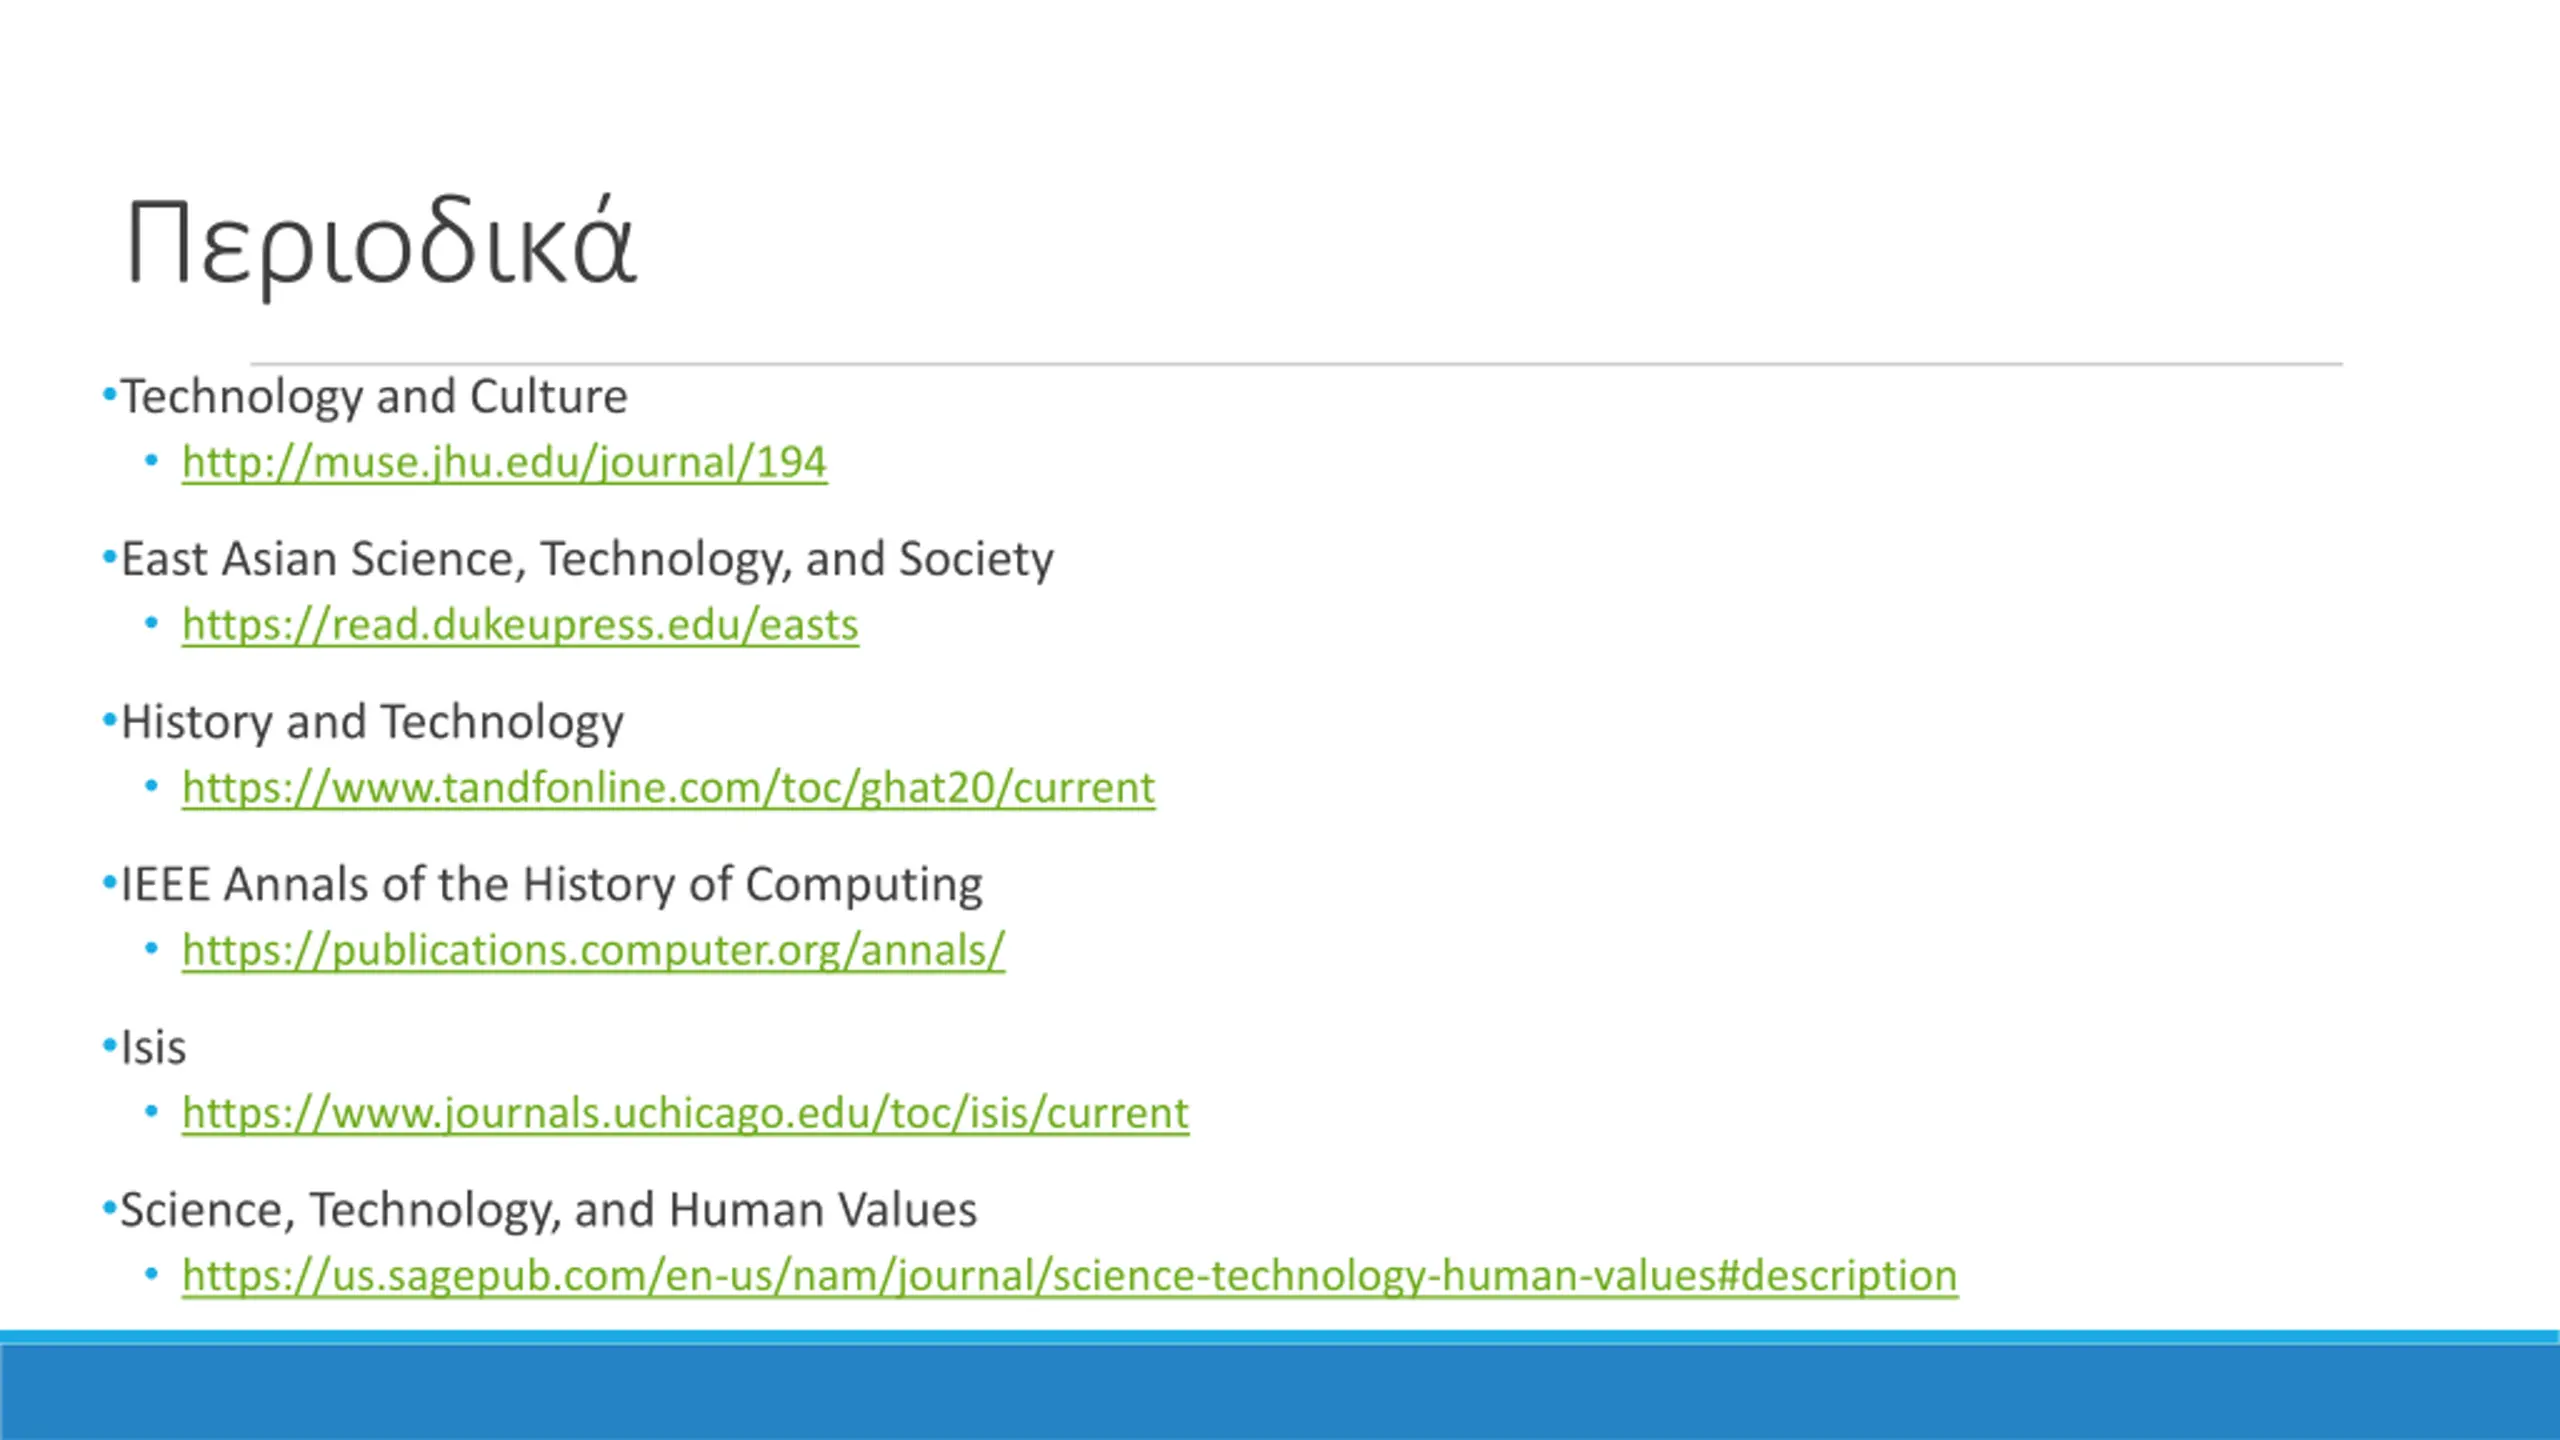Click the bullet before 'Technology and Culture'
Screen dimensions: 2560x1440
tap(109, 396)
